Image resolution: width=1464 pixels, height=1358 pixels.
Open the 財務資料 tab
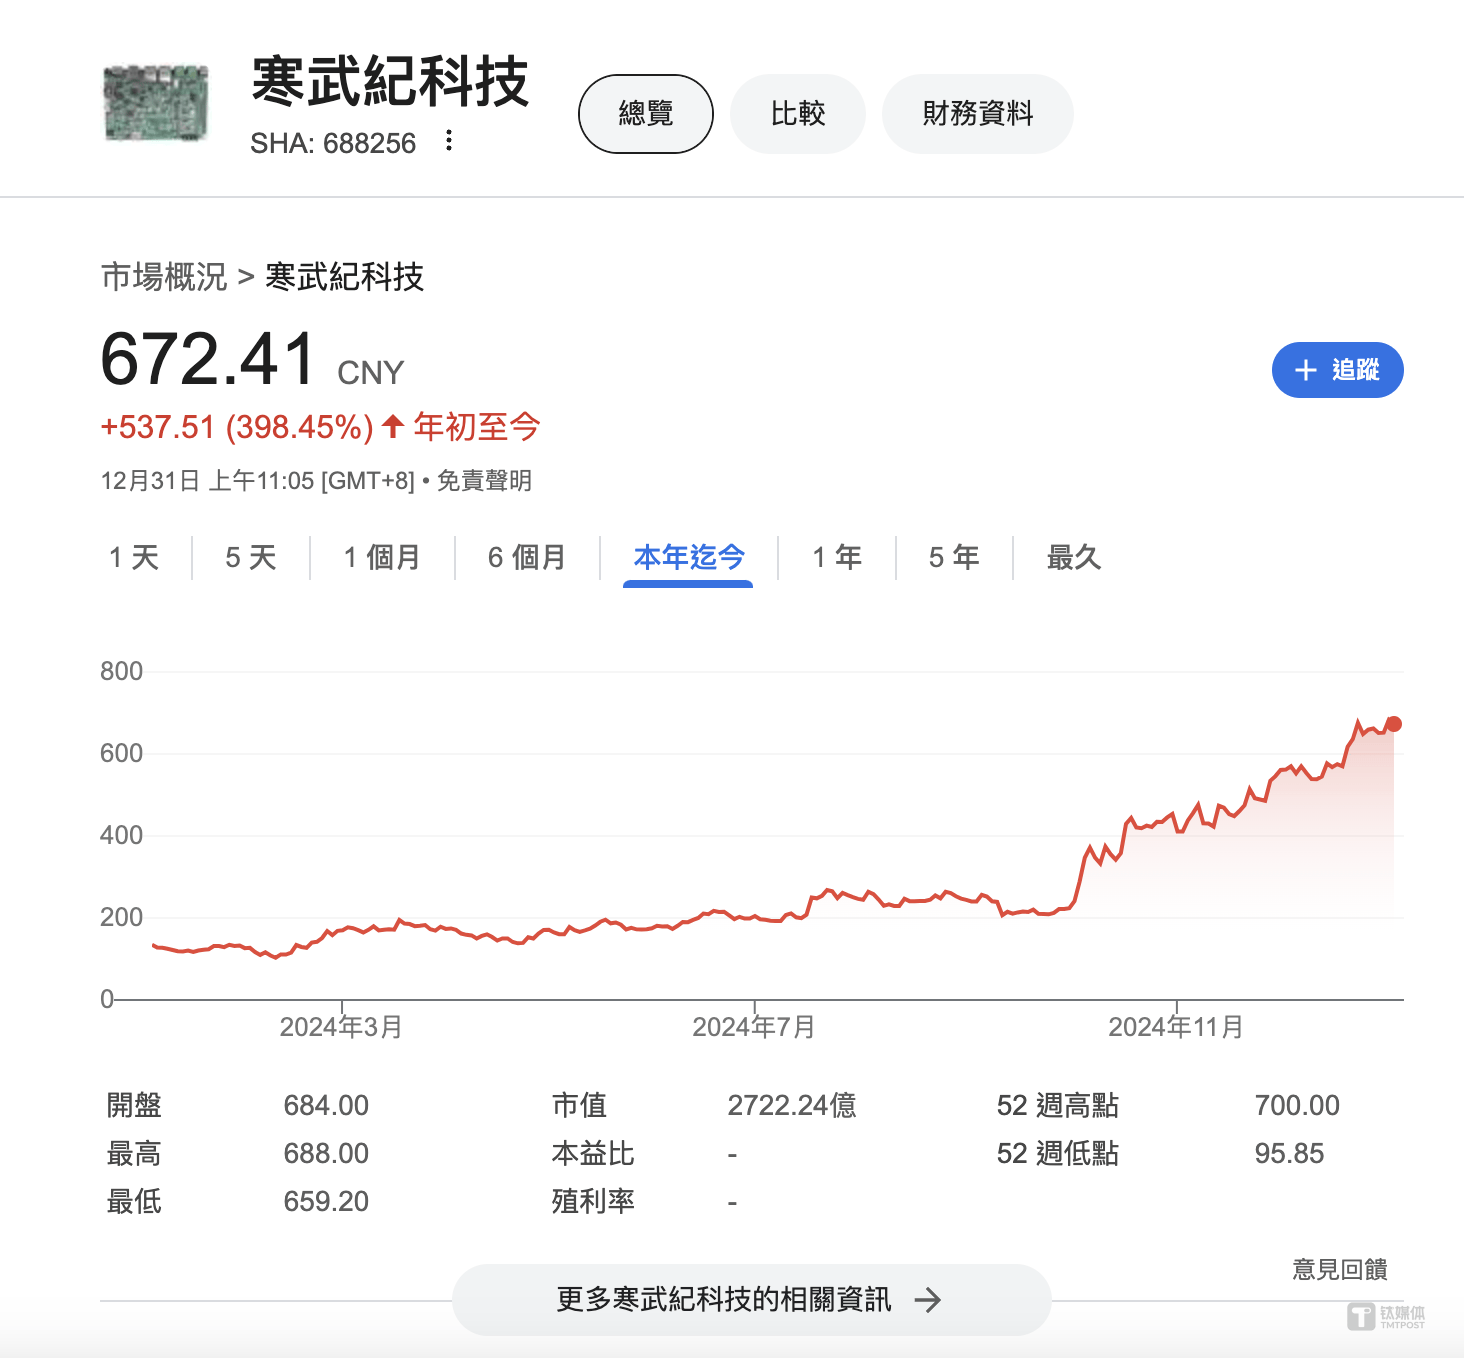tap(978, 114)
